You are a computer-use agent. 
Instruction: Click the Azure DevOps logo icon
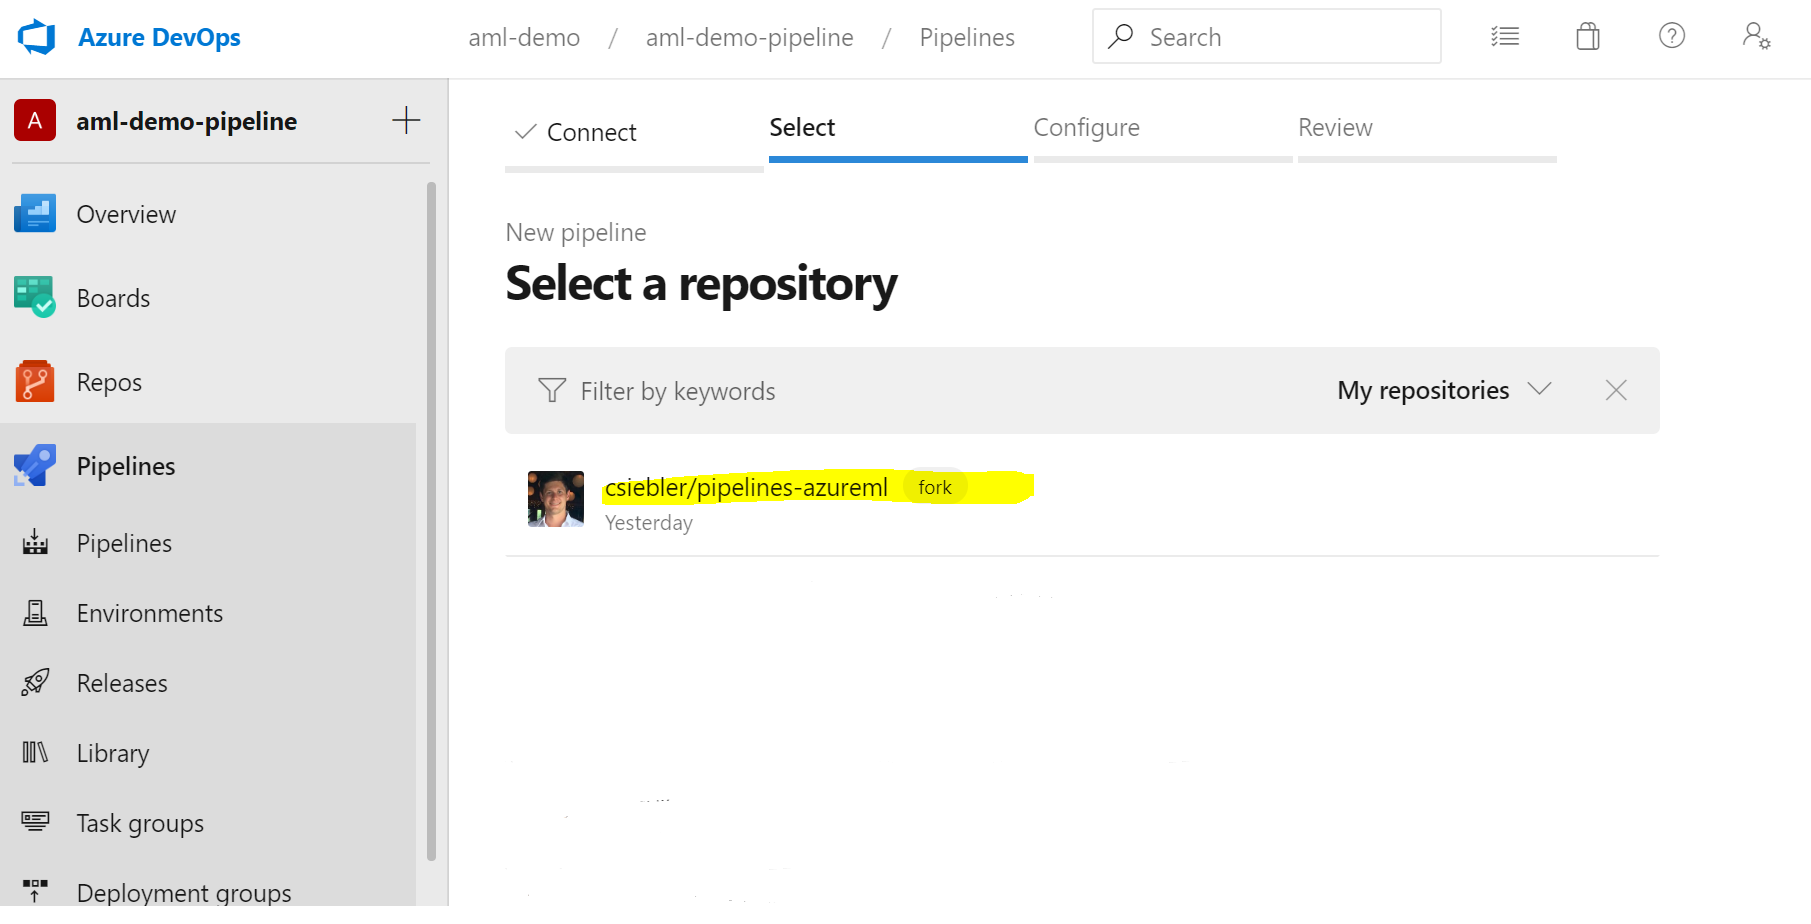point(37,37)
